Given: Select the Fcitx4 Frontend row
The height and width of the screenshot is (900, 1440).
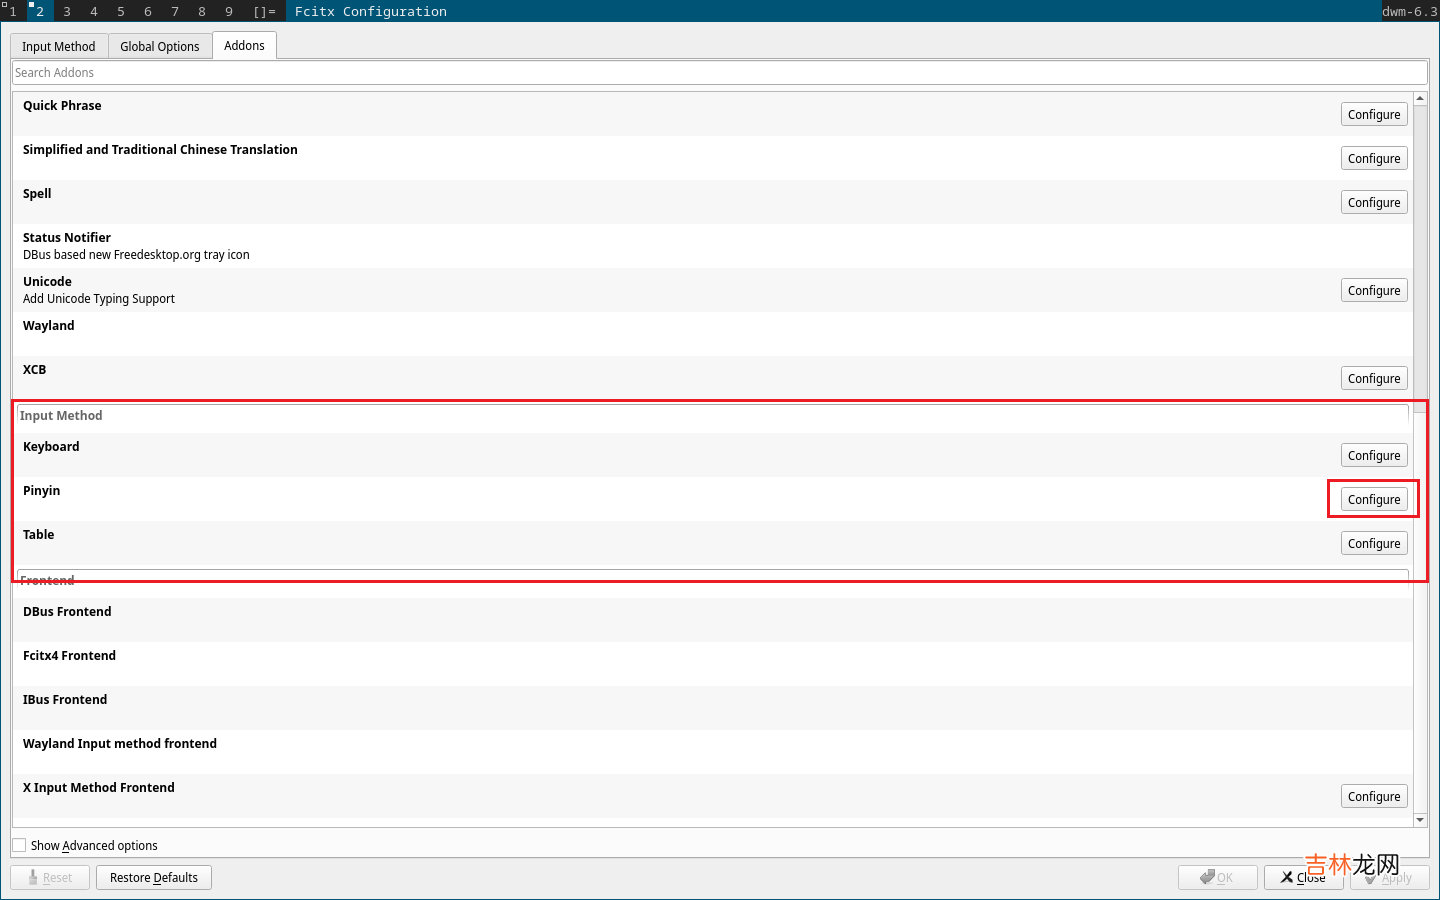Looking at the screenshot, I should point(712,664).
